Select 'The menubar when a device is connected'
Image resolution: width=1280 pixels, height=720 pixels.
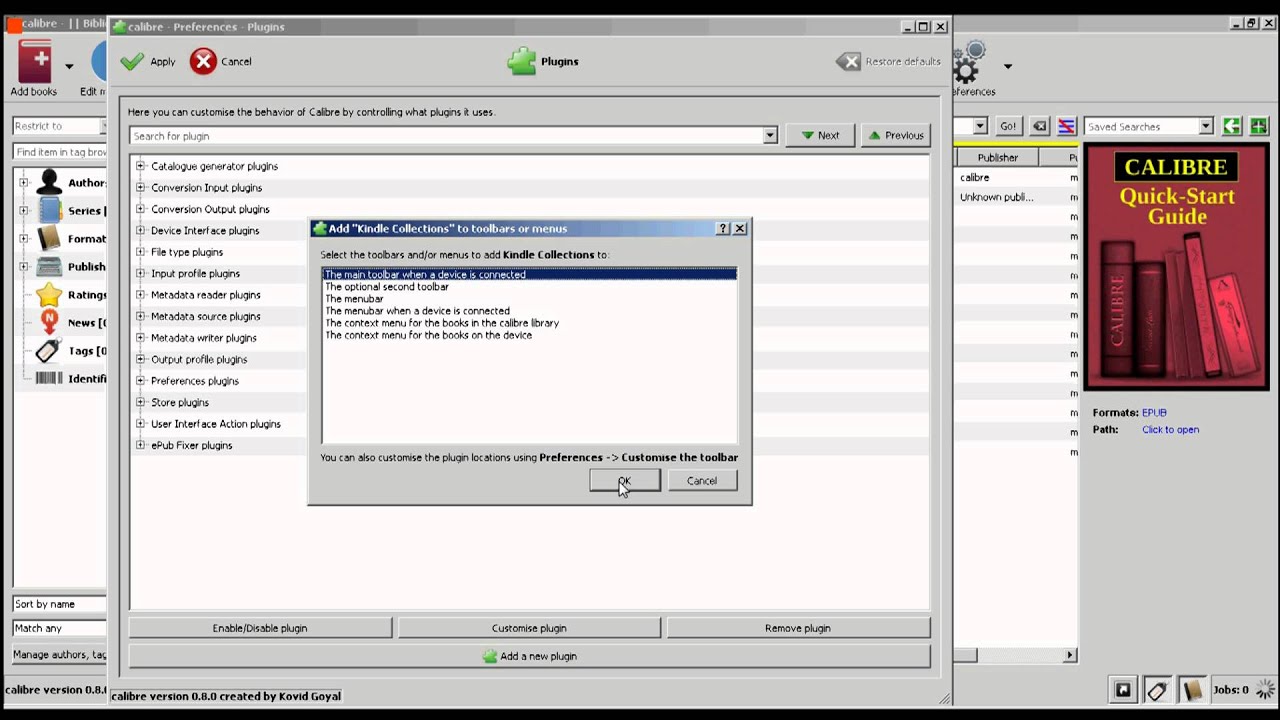pos(529,311)
